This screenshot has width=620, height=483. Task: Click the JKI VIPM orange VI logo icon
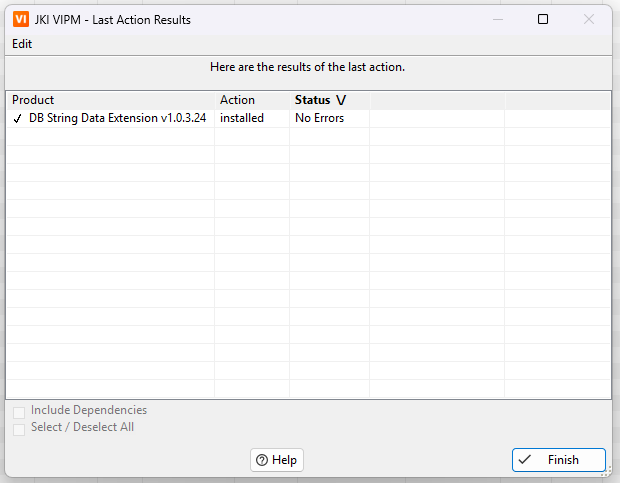(21, 19)
